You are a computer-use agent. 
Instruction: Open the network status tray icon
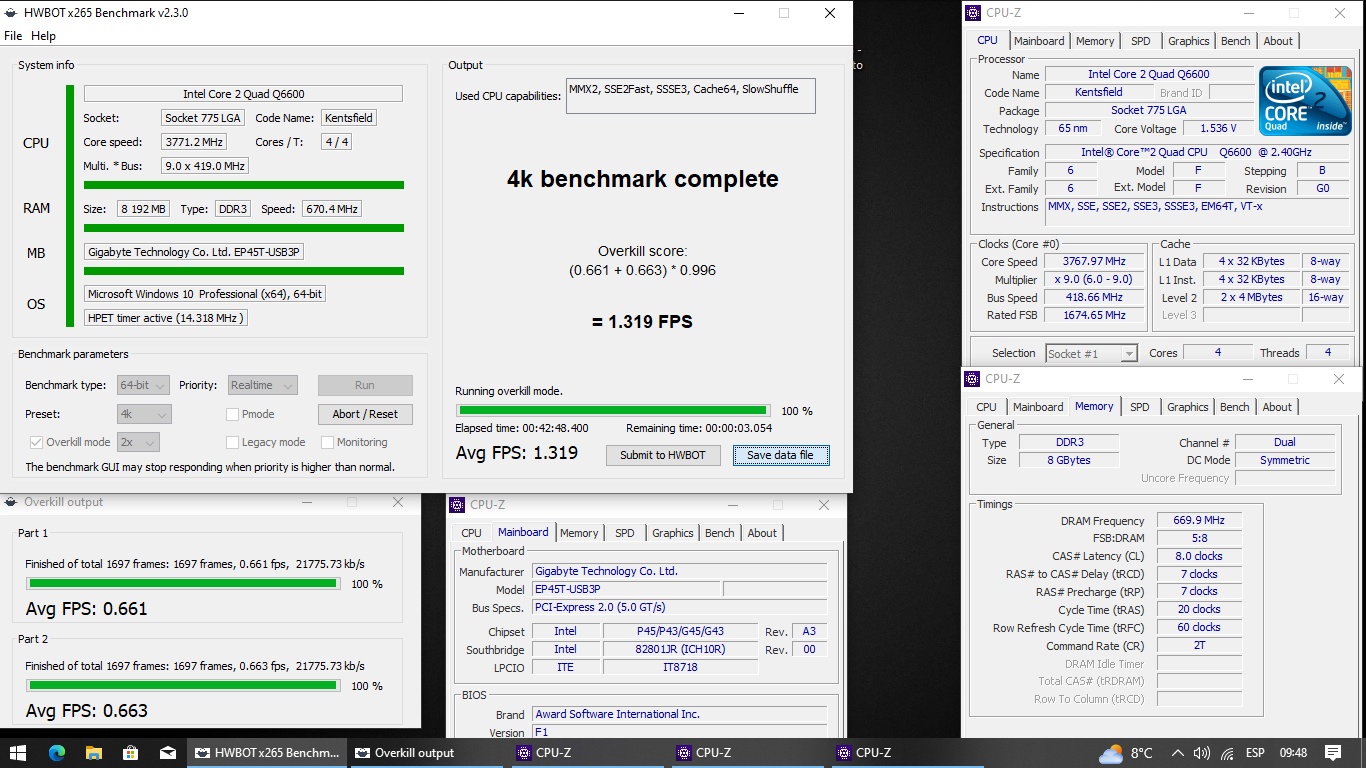[x=1227, y=753]
